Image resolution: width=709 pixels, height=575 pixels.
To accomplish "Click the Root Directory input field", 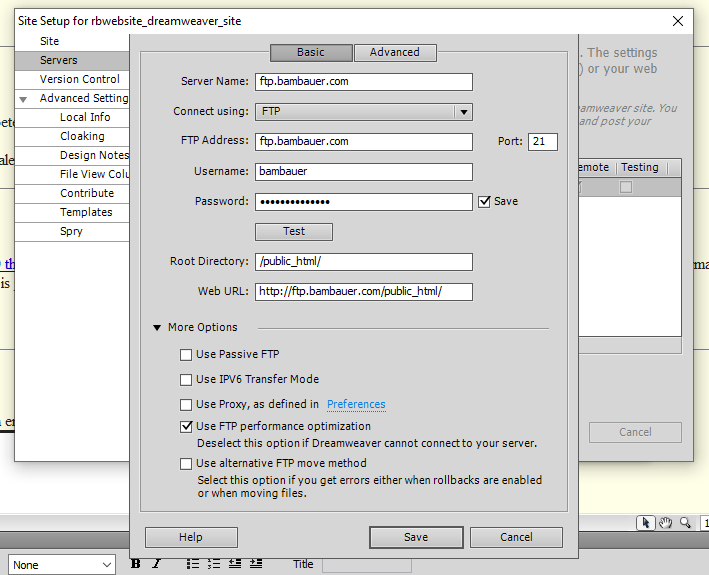I will pyautogui.click(x=364, y=262).
